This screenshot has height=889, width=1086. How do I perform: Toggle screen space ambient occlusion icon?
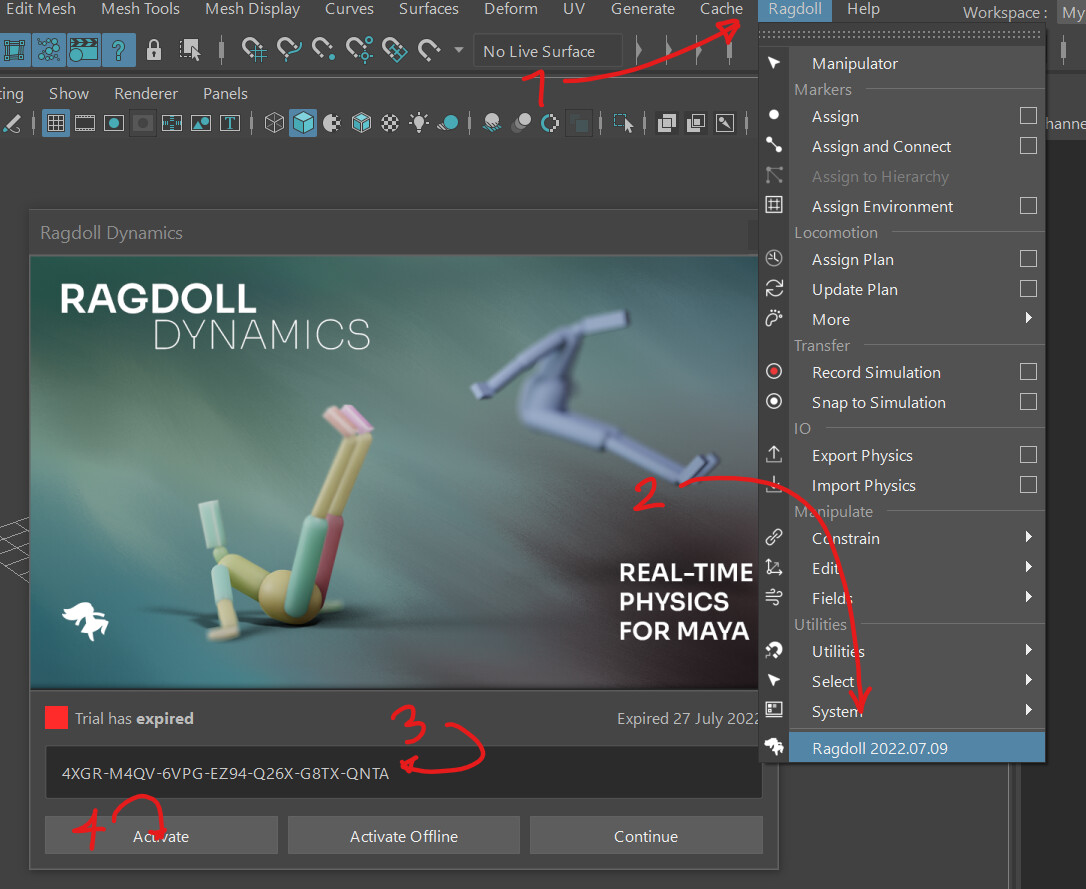492,123
